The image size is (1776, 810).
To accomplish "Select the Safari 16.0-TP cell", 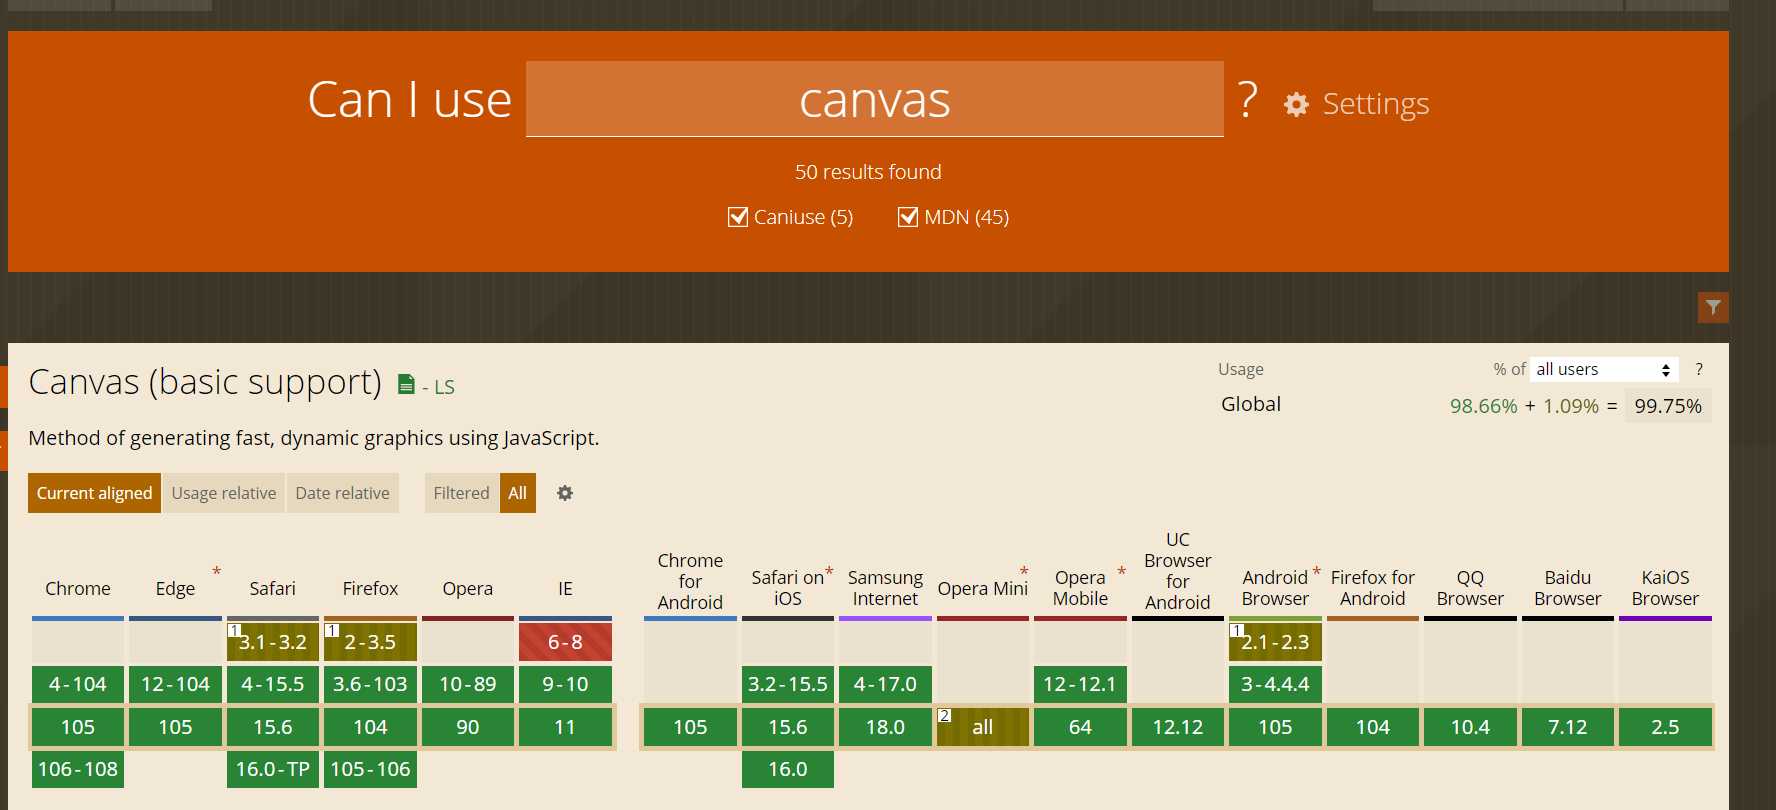I will coord(273,769).
